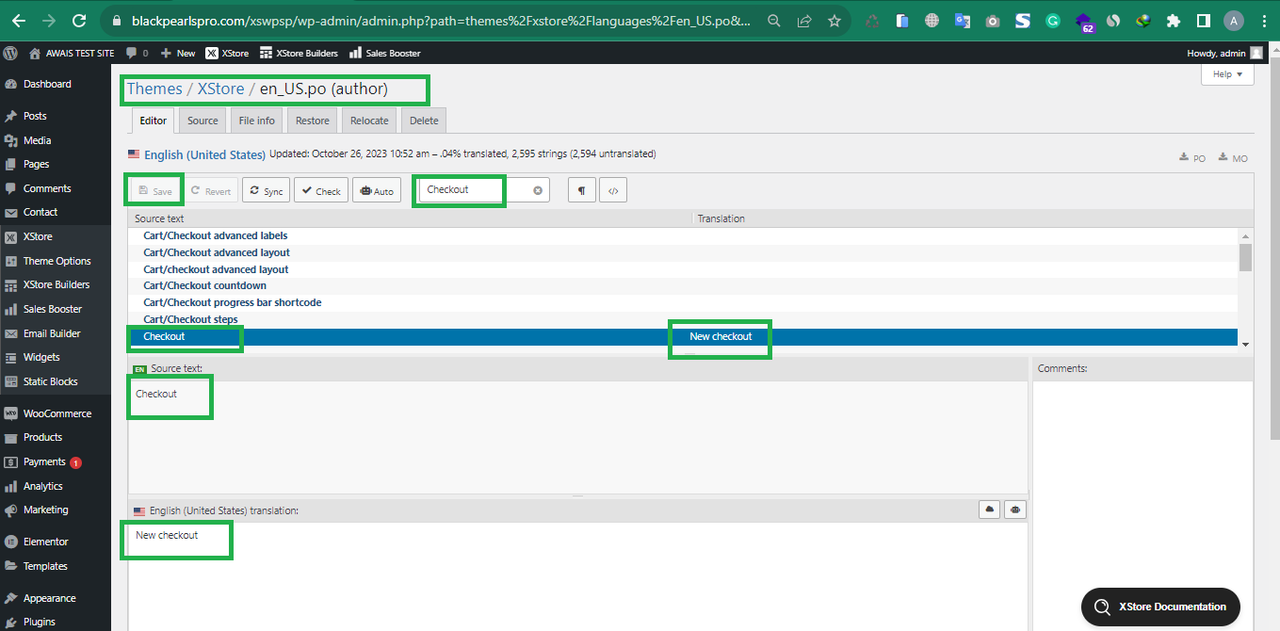Open Chrome three-dot menu

coord(1263,20)
